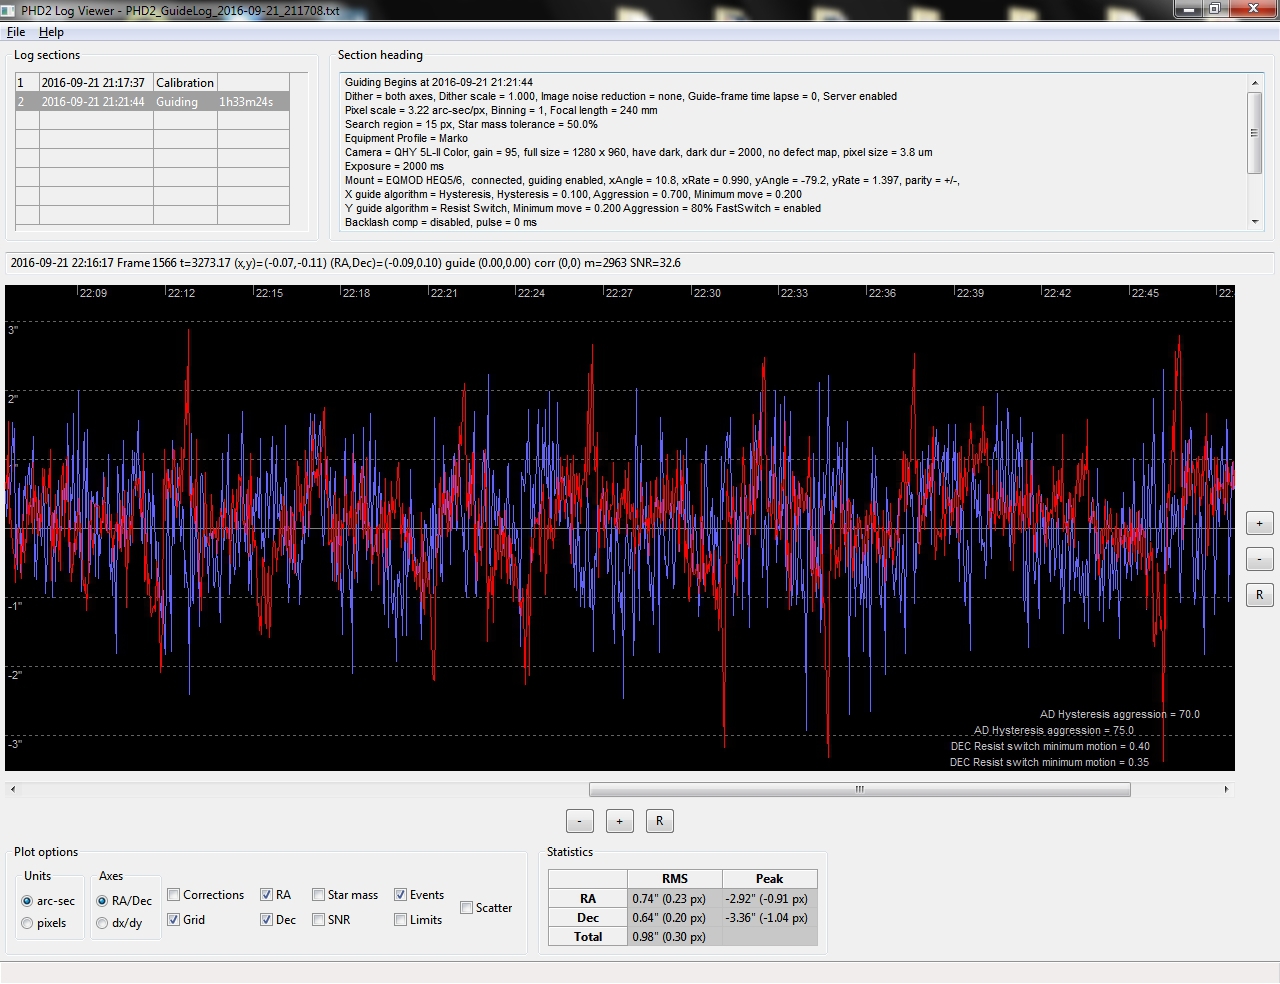This screenshot has height=984, width=1280.
Task: Click the 'Camera = QHY 5L-II Color' line
Action: tap(638, 152)
